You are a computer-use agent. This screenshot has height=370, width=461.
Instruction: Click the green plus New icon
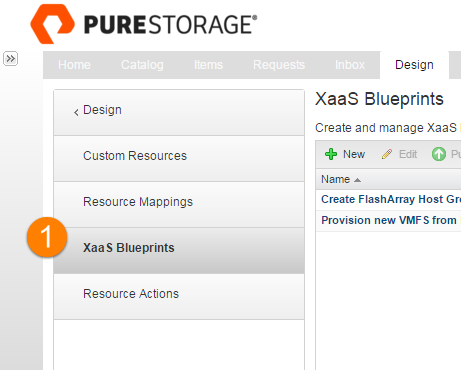(x=331, y=154)
